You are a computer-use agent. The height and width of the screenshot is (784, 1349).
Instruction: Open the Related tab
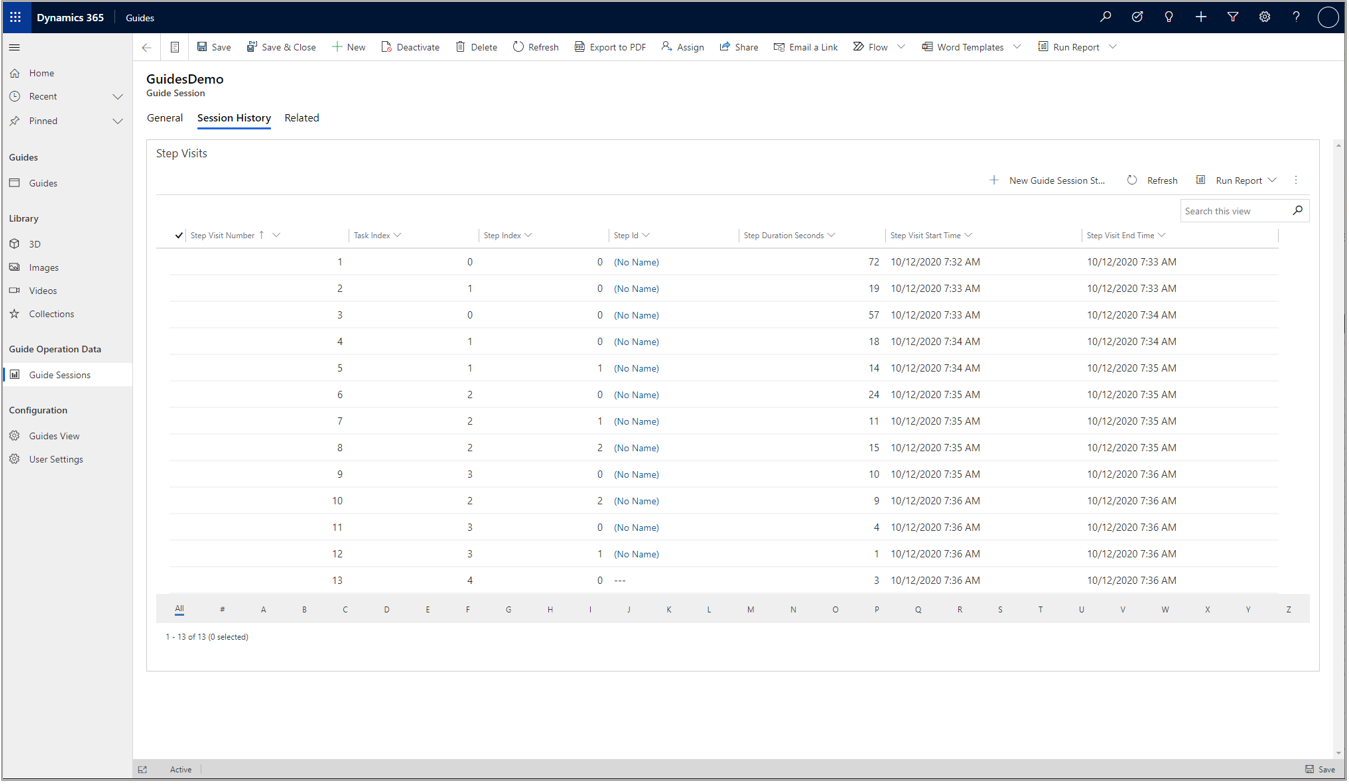301,118
